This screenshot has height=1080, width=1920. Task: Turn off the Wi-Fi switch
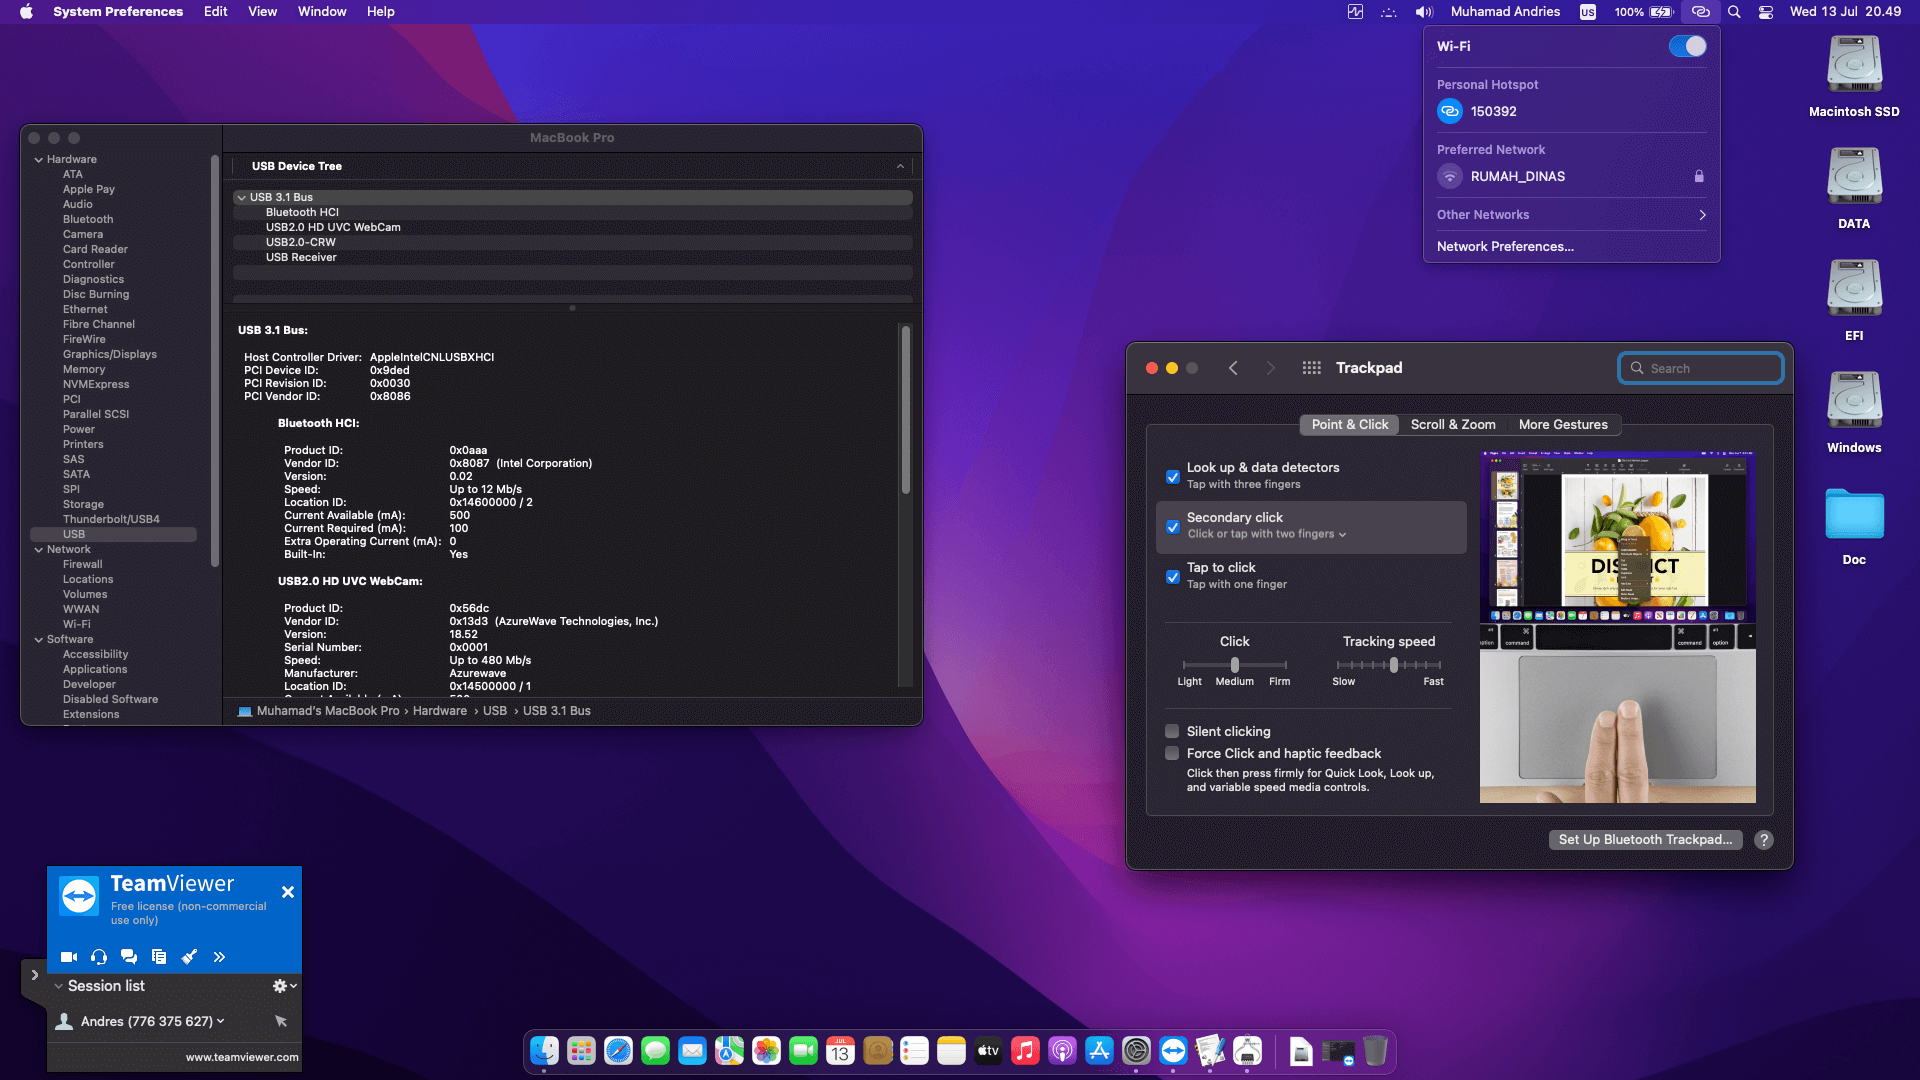pyautogui.click(x=1688, y=46)
